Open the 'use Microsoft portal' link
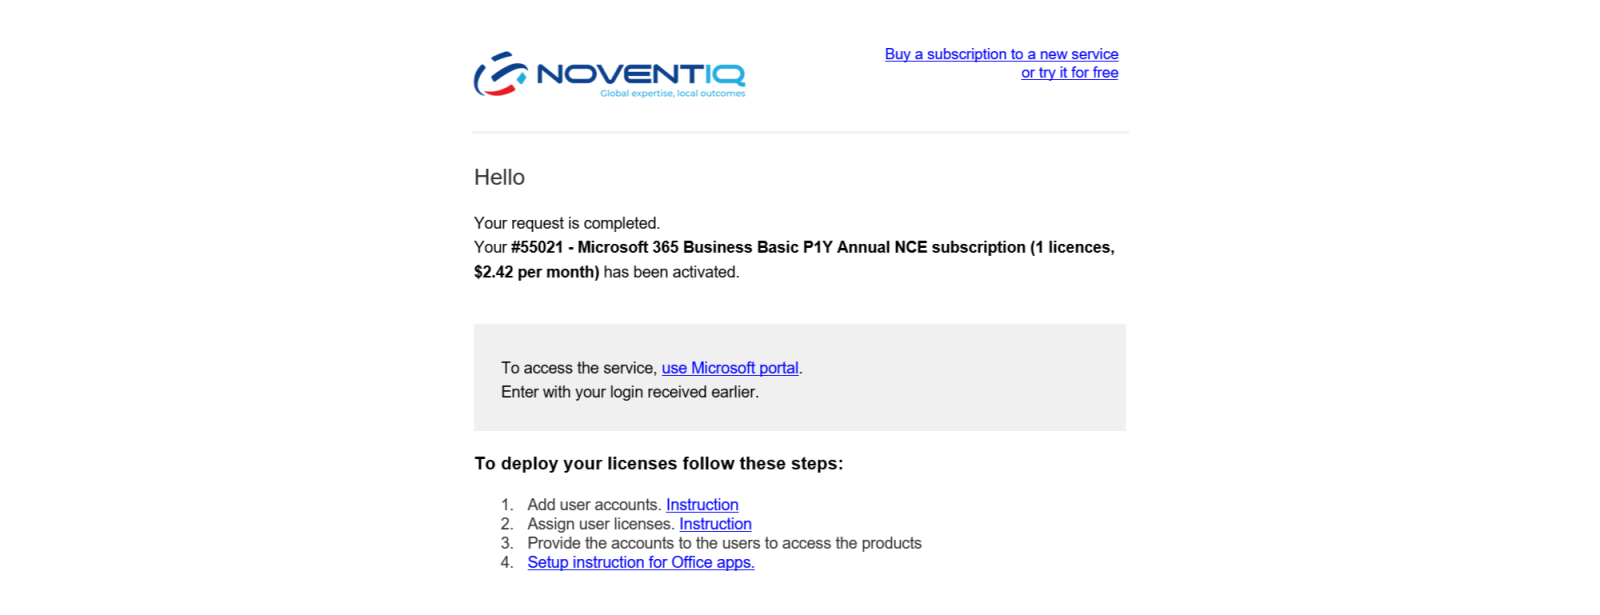Image resolution: width=1600 pixels, height=615 pixels. click(x=730, y=368)
